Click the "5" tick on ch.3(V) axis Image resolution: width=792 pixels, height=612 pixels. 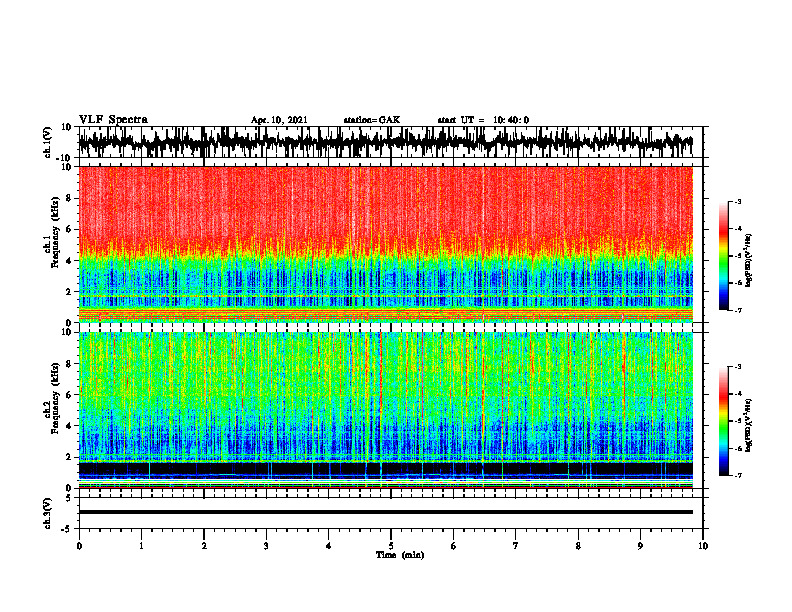point(69,498)
